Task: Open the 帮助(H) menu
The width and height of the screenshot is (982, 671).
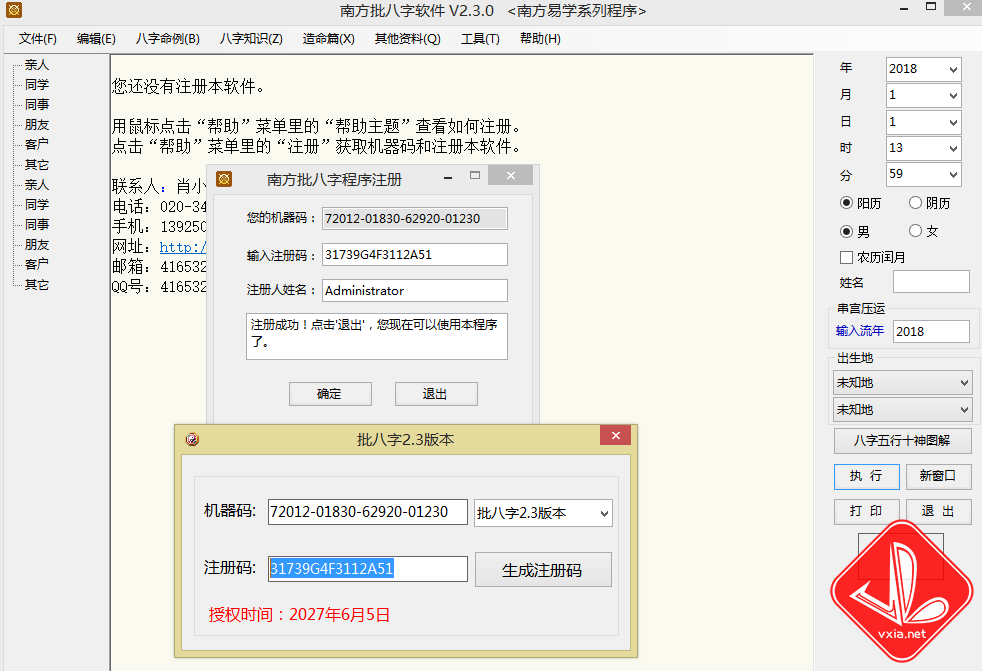Action: (540, 39)
